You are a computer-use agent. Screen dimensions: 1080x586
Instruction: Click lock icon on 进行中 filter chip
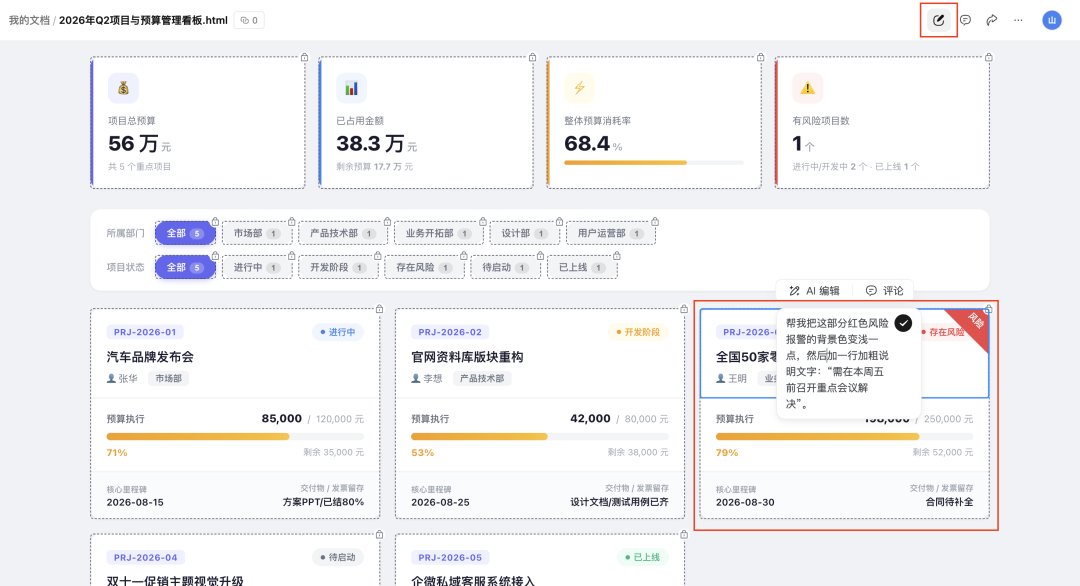(x=291, y=255)
